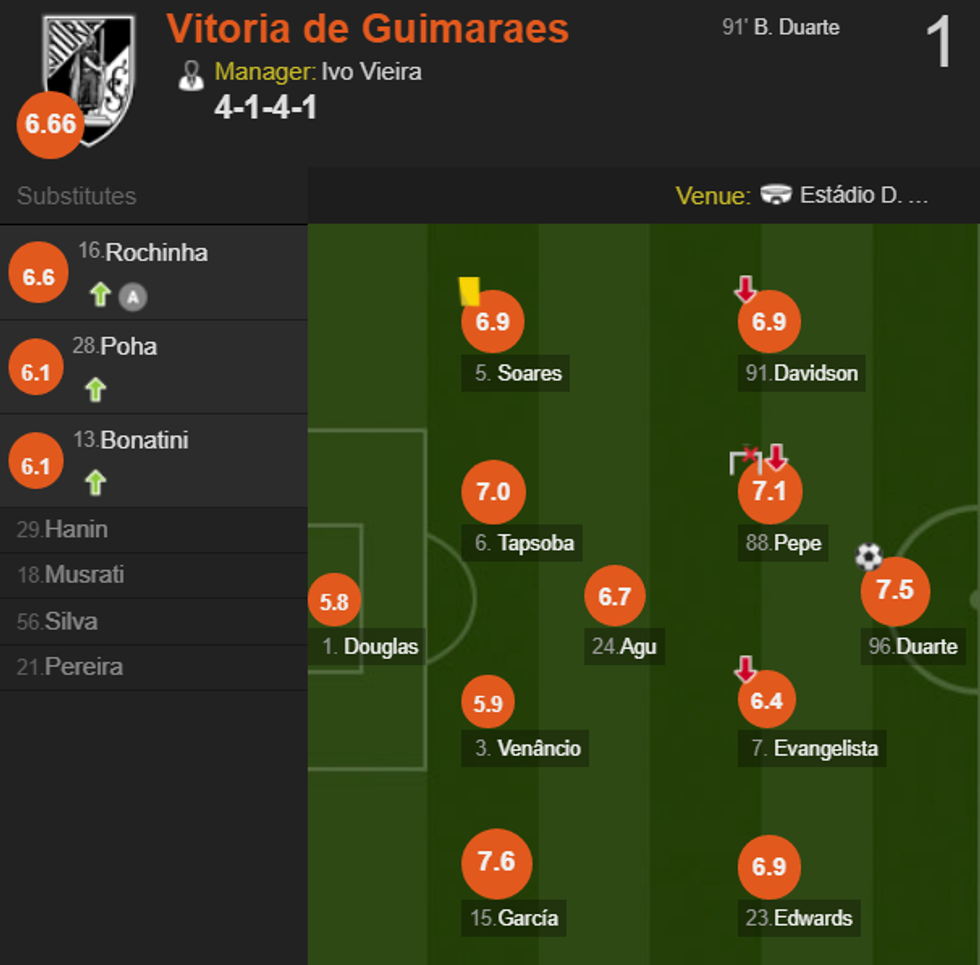Click the stadium icon next to Venue
Viewport: 980px width, 965px height.
pos(776,195)
